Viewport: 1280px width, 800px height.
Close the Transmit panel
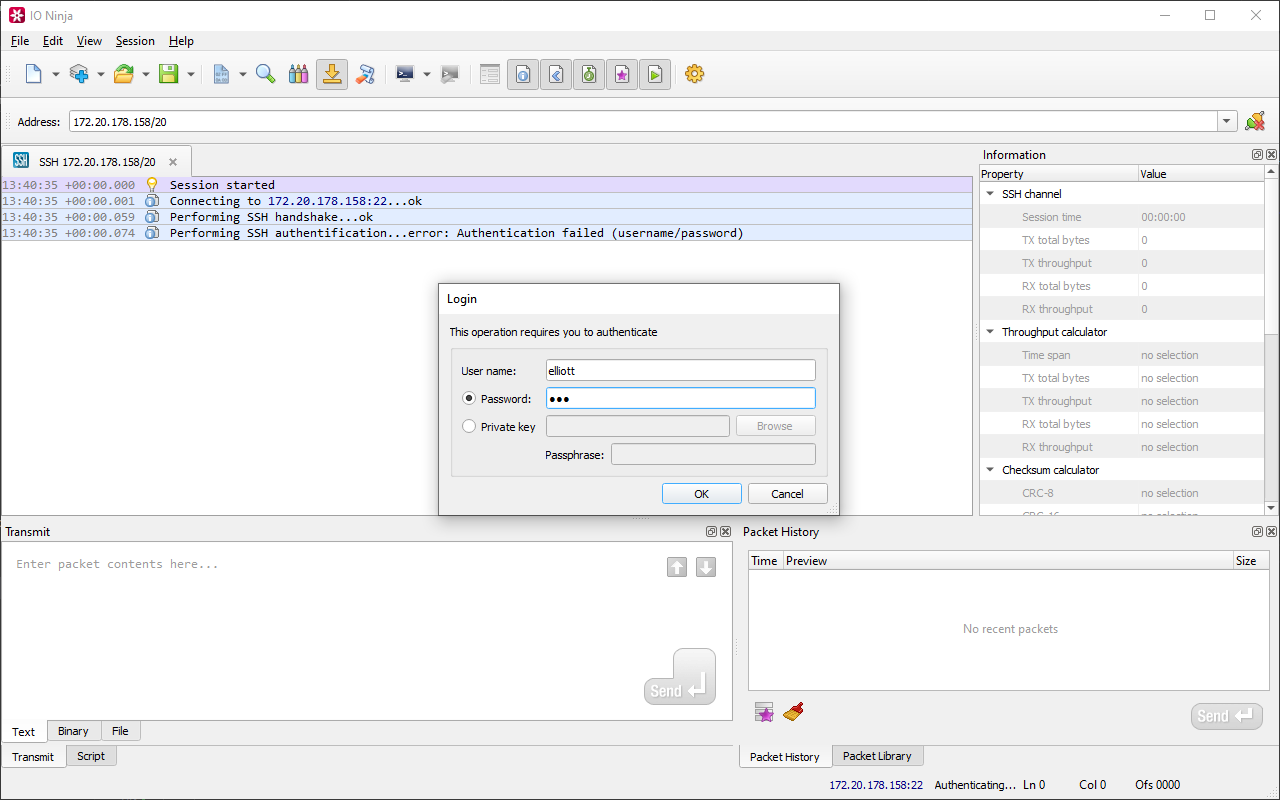point(725,532)
